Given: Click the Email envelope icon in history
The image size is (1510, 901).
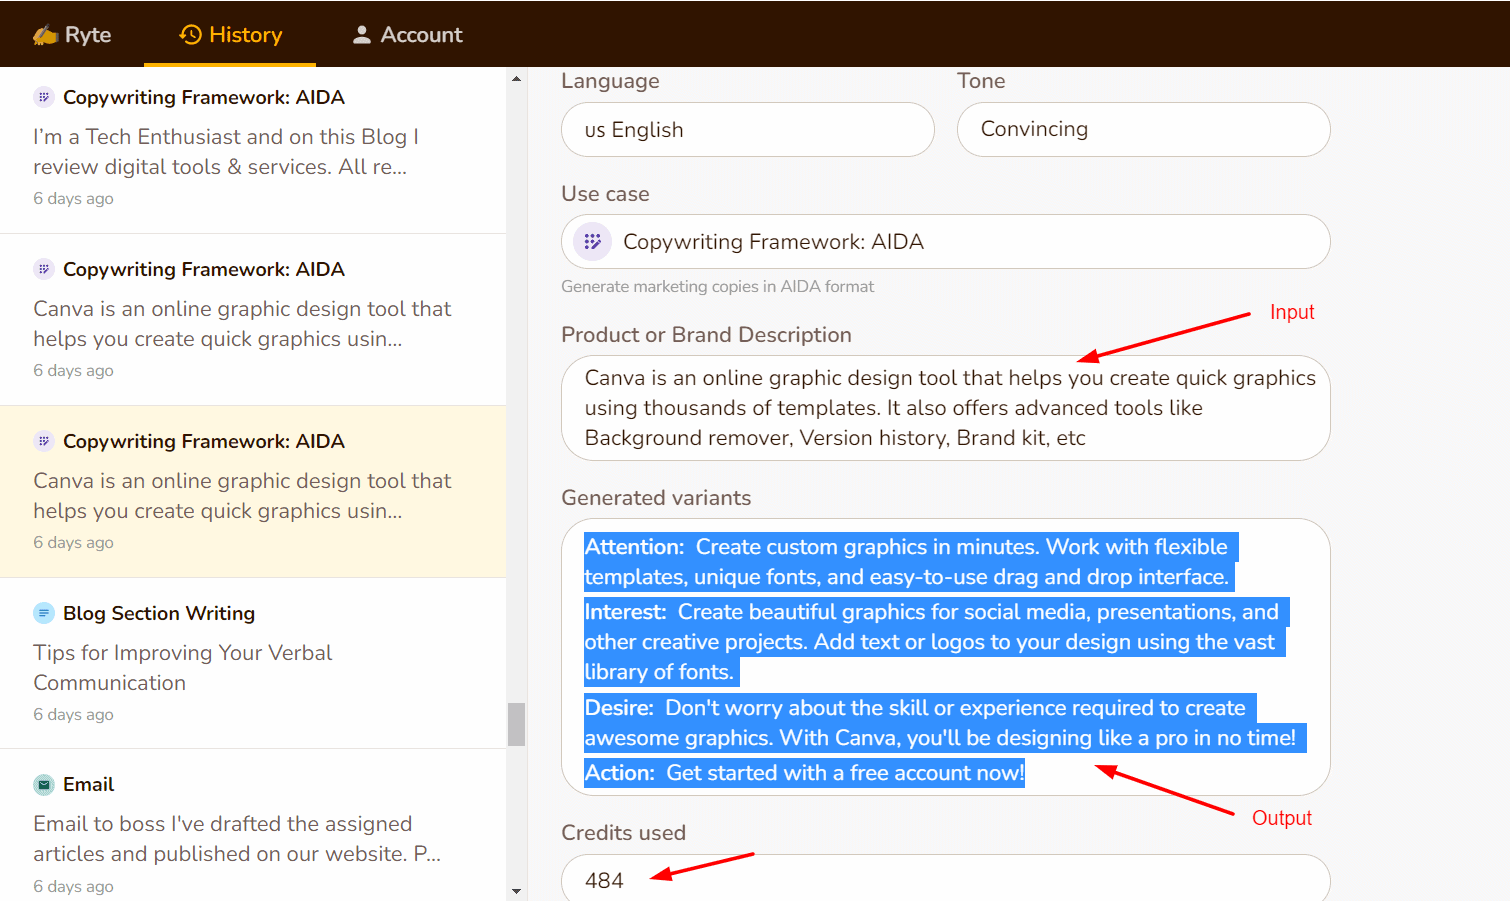Looking at the screenshot, I should click(x=44, y=785).
